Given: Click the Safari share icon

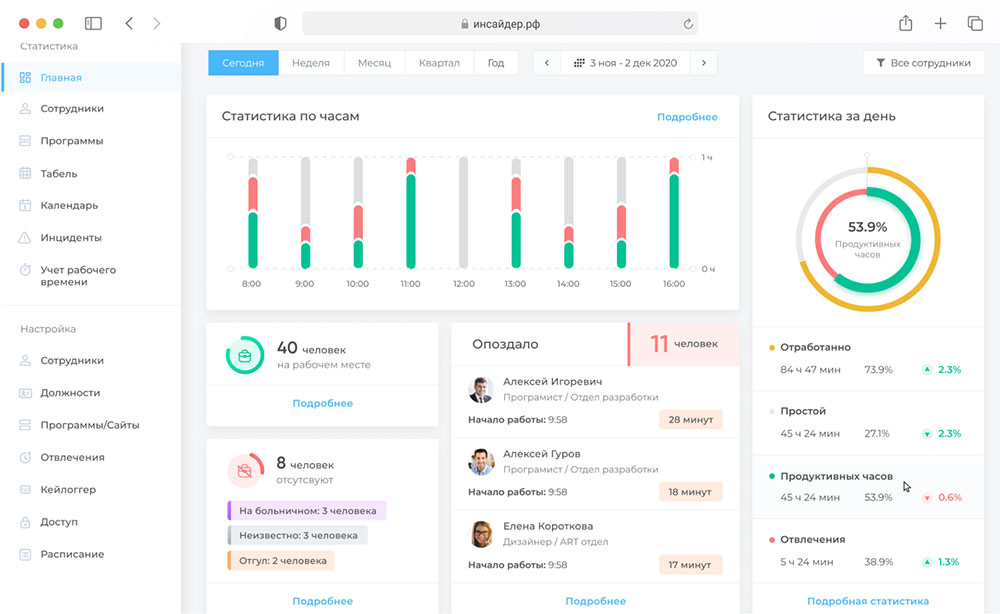Looking at the screenshot, I should (905, 23).
